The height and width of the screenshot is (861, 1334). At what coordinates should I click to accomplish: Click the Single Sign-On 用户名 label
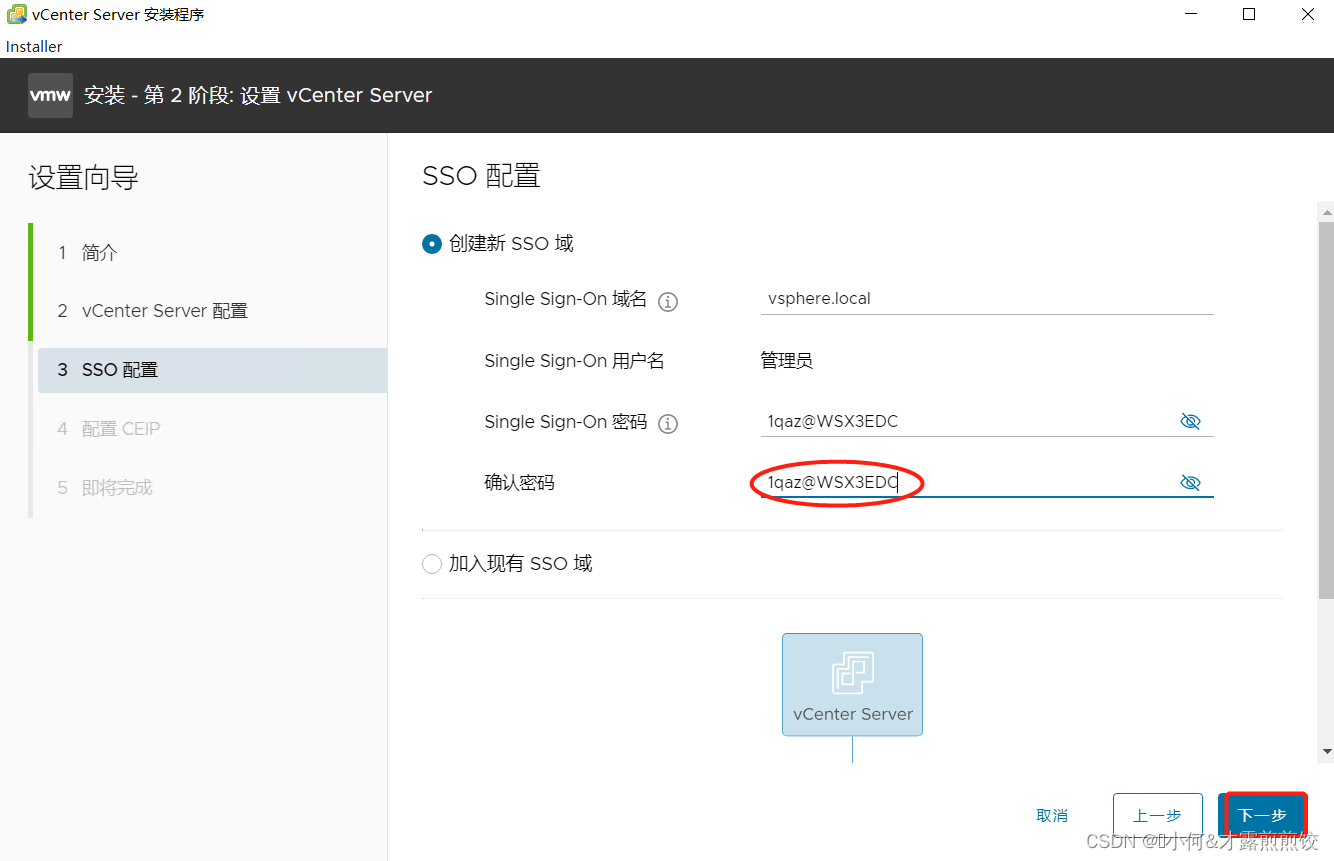574,361
